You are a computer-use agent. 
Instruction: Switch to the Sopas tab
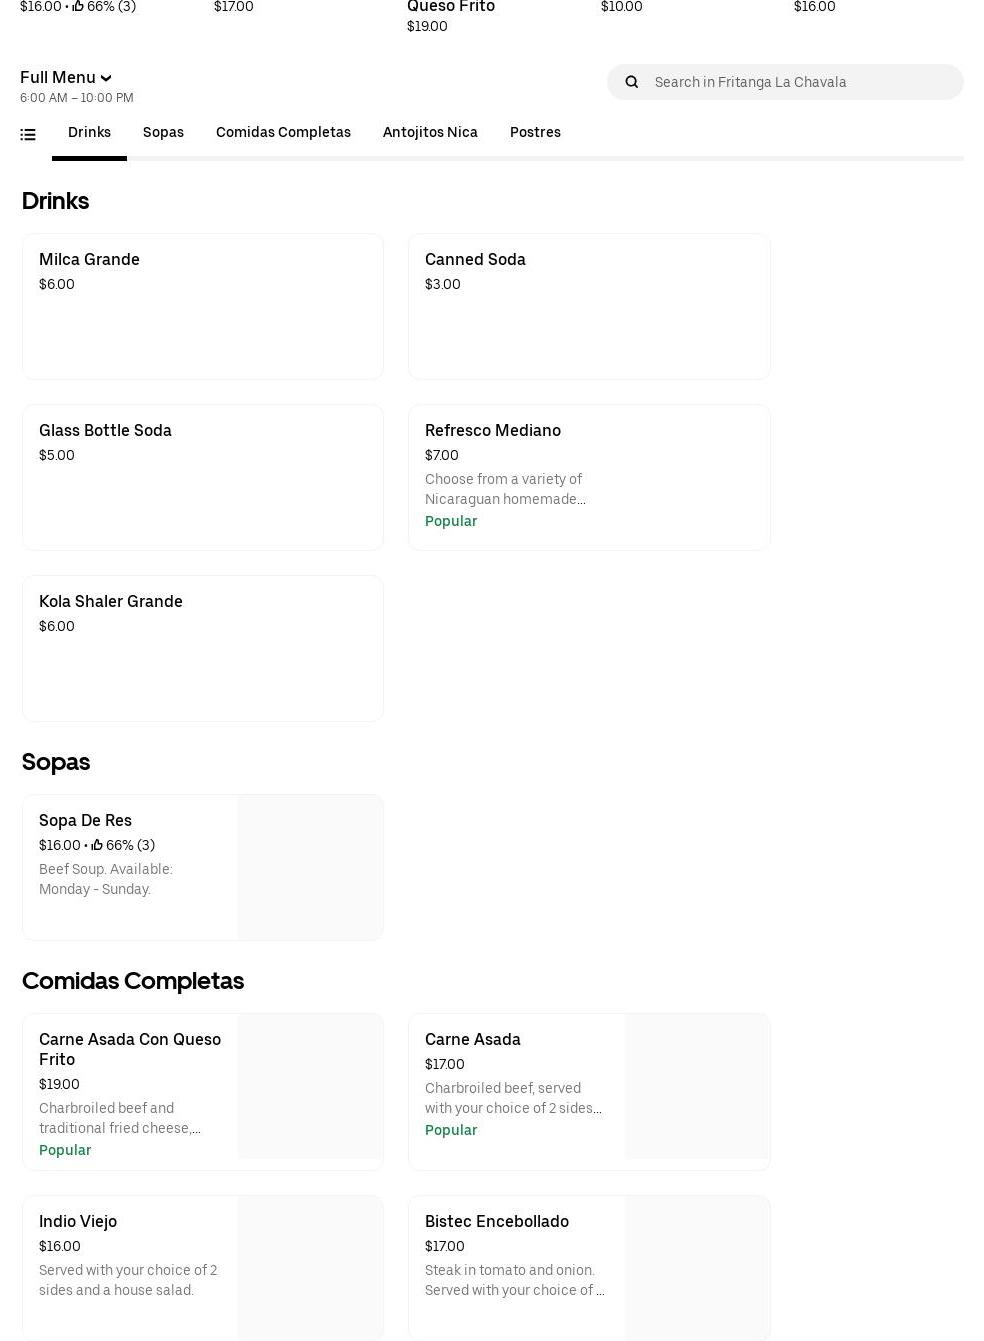163,133
